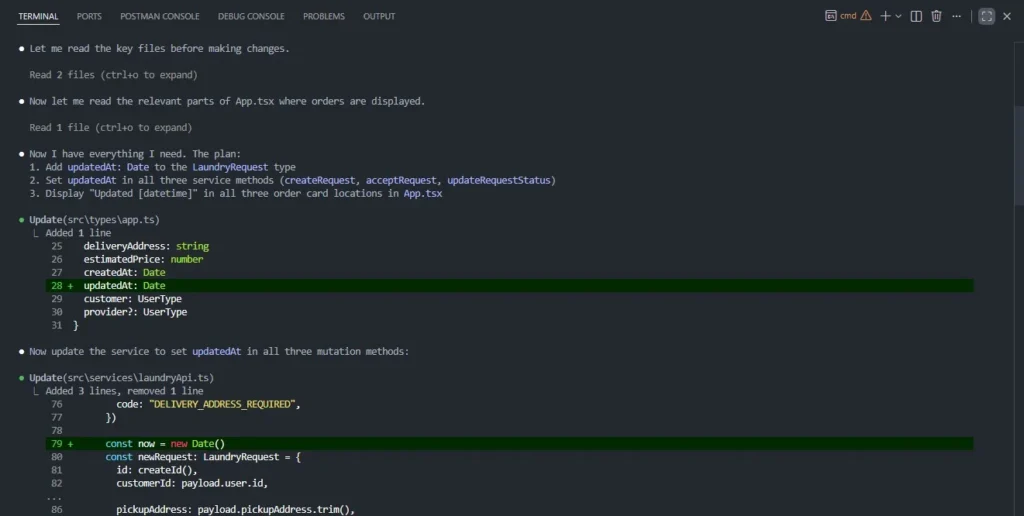The width and height of the screenshot is (1024, 516).
Task: Click the createRequest method name
Action: (319, 180)
